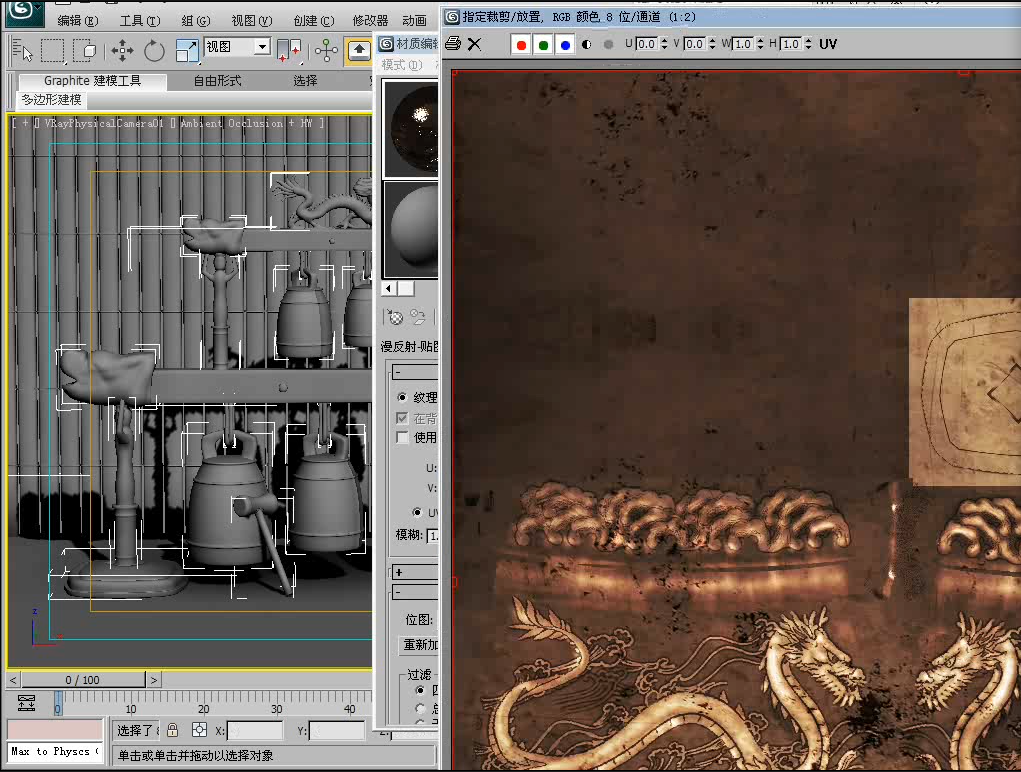Image resolution: width=1021 pixels, height=772 pixels.
Task: Click the absolute mode transform type-in icon
Action: 199,730
